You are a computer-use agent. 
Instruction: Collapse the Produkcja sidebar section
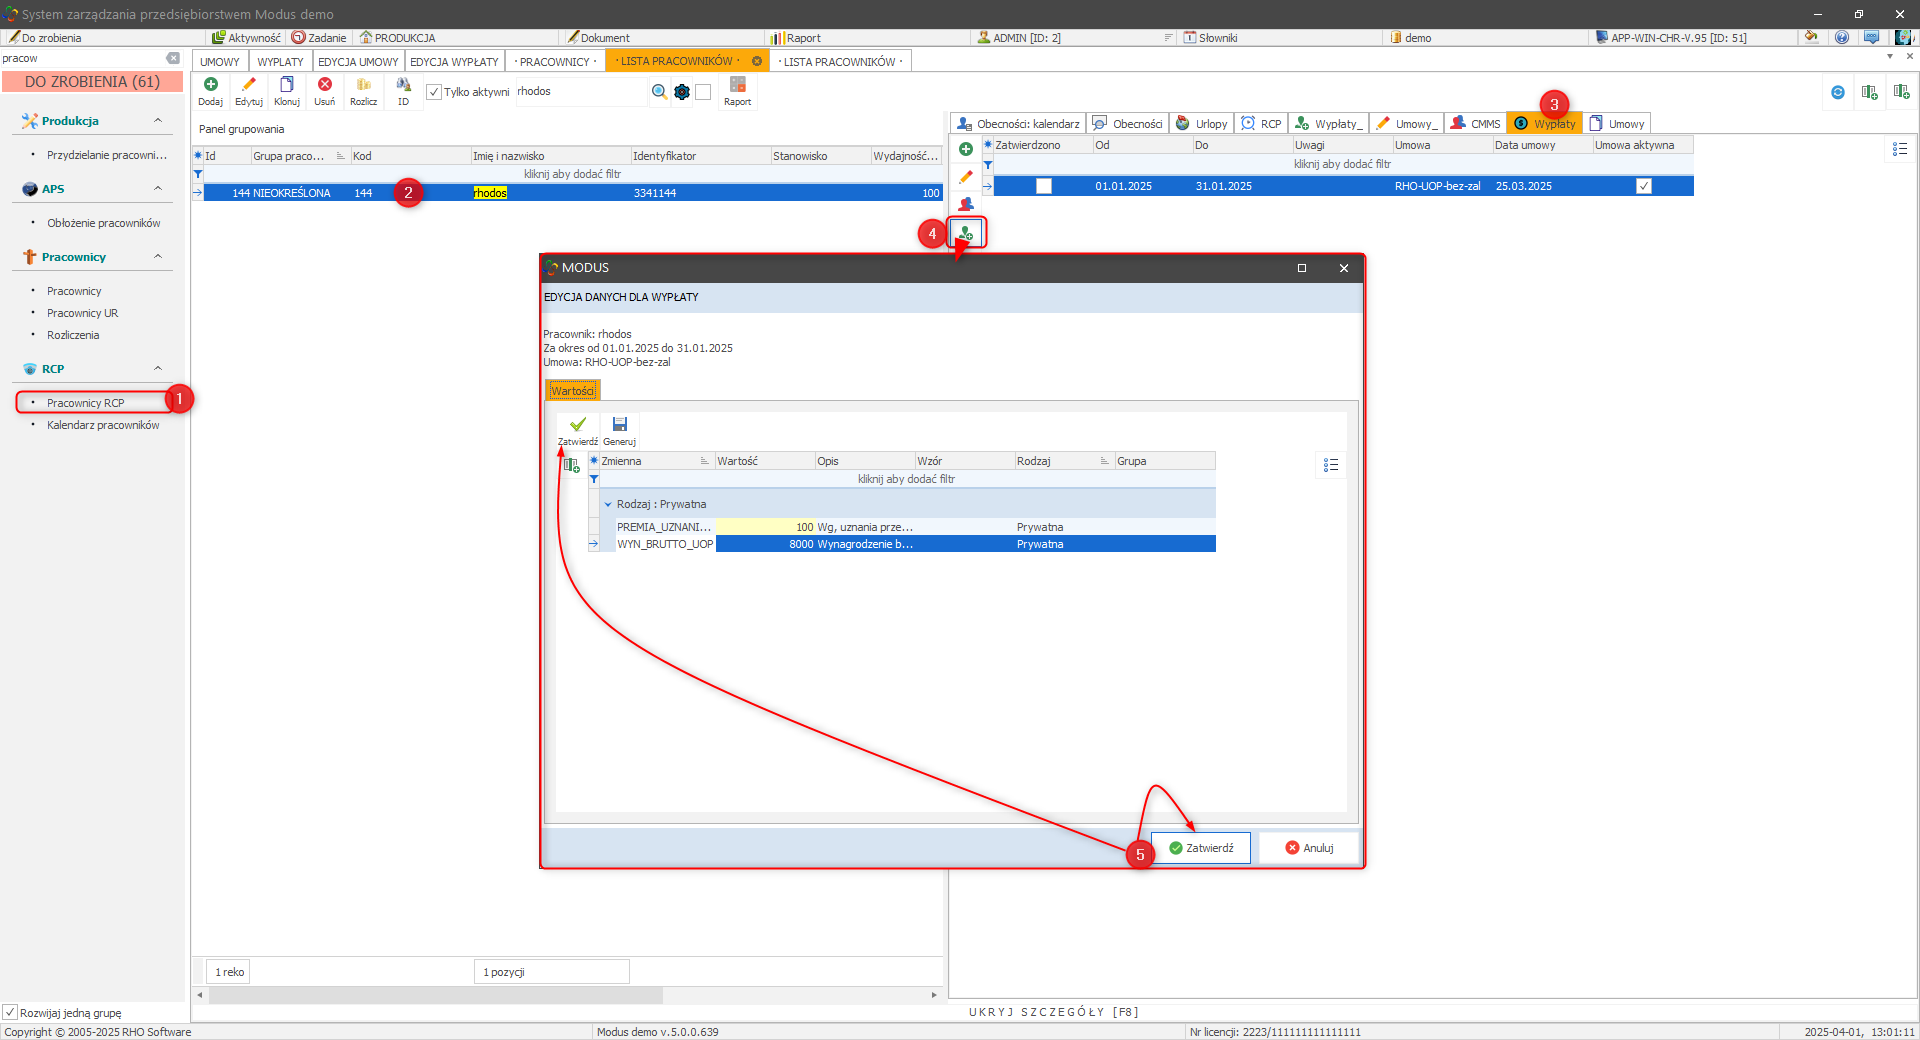coord(158,121)
